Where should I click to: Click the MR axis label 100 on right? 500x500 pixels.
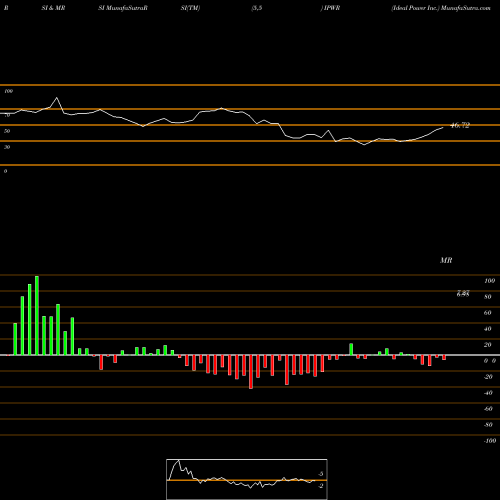pos(490,281)
